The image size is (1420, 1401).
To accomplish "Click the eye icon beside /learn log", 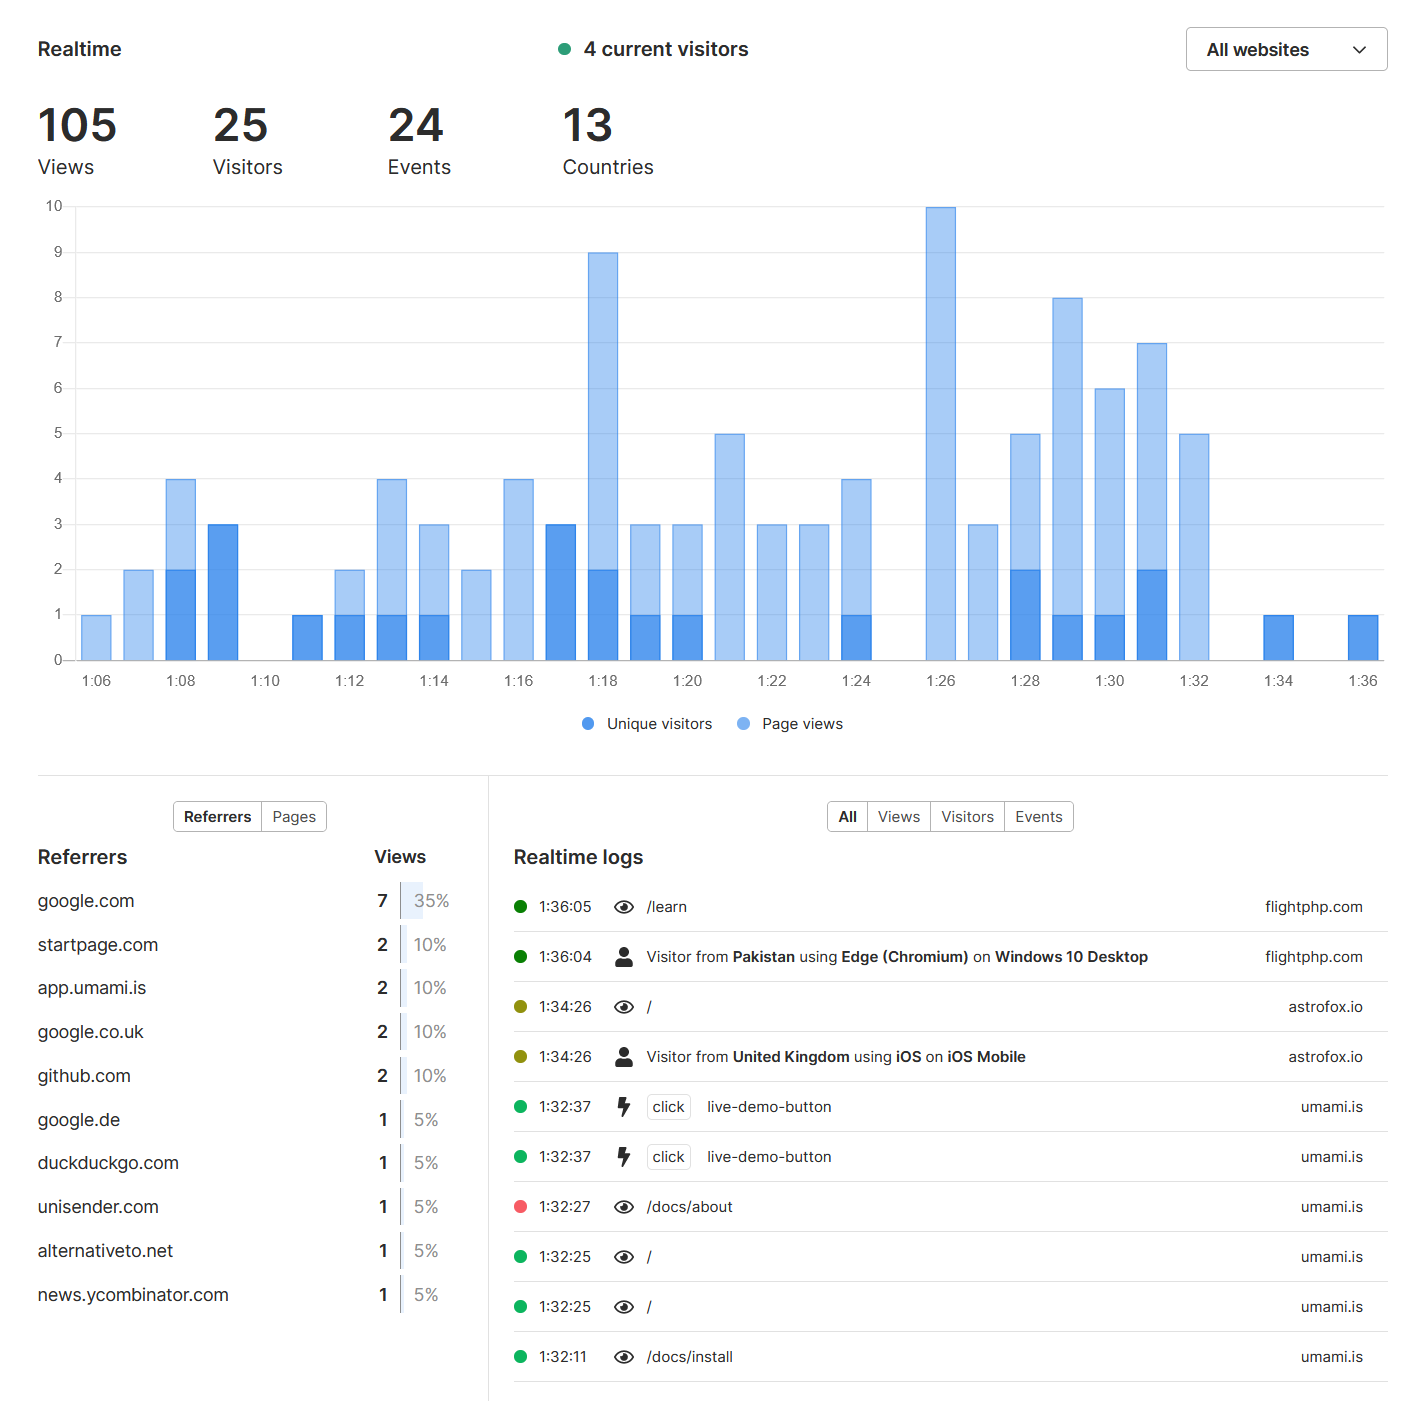I will [624, 907].
